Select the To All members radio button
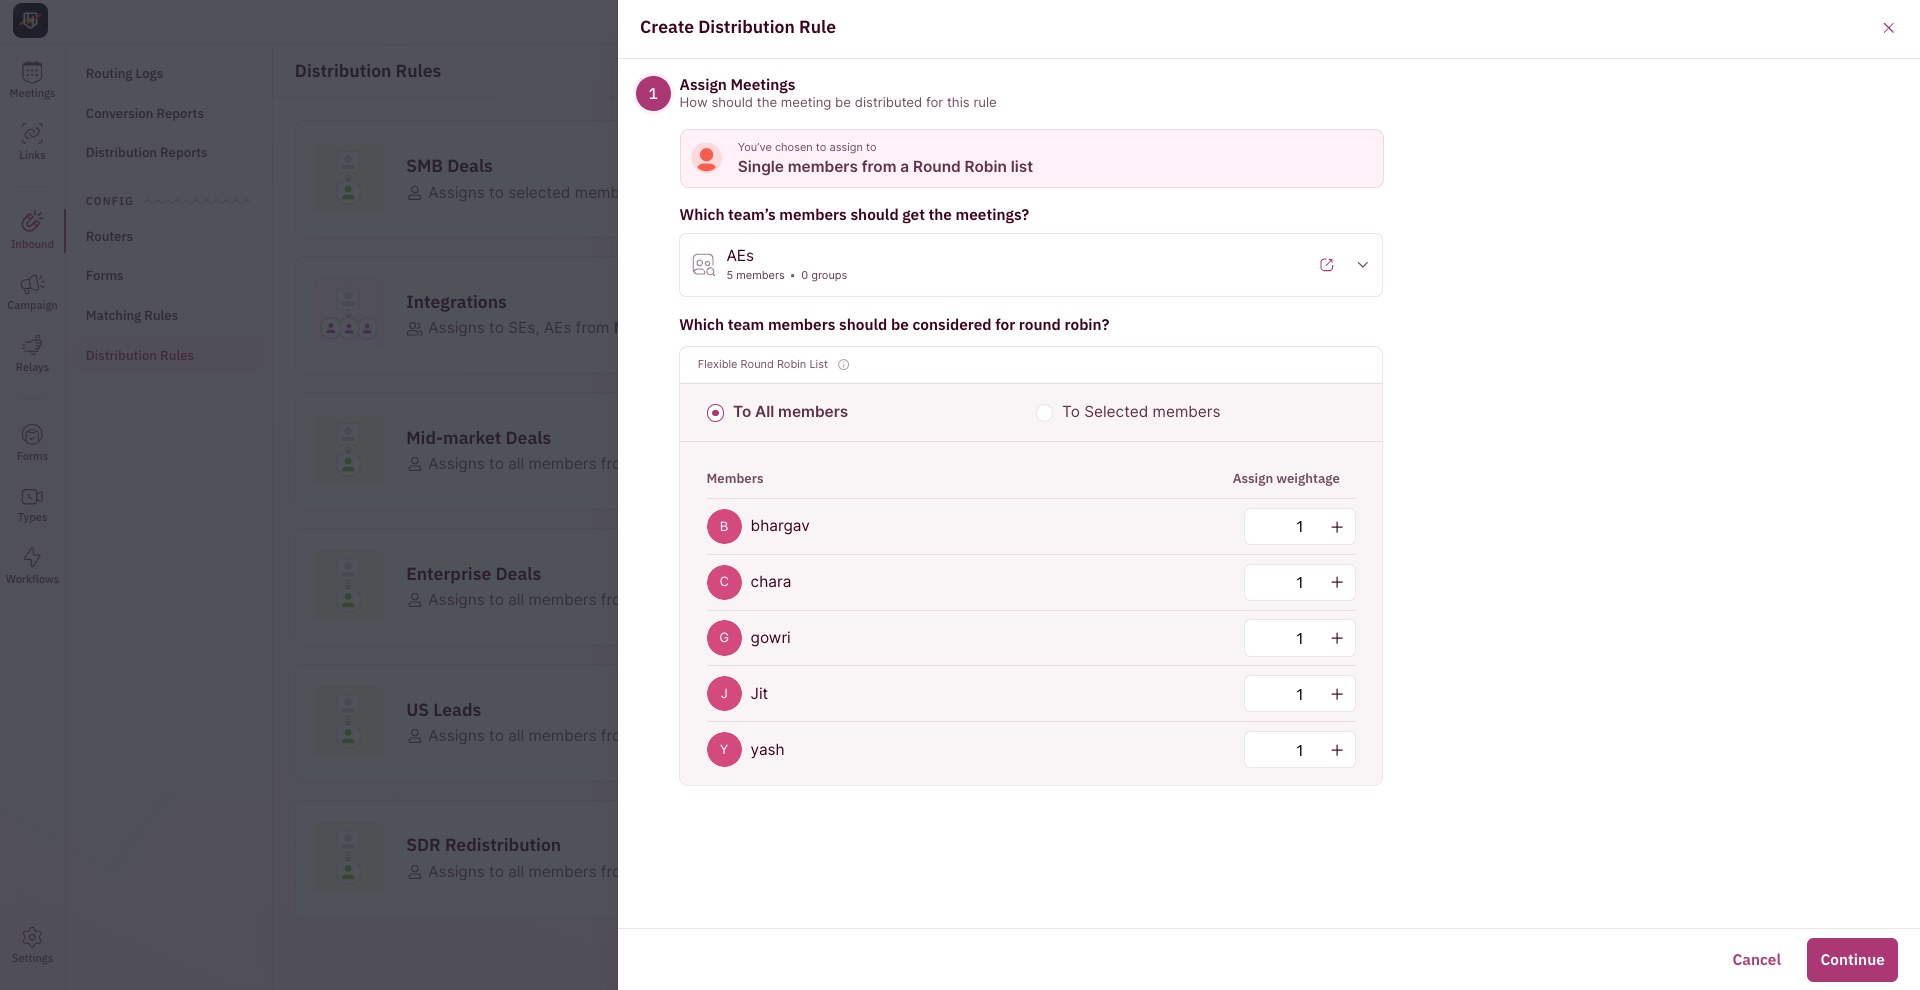Viewport: 1920px width, 990px height. coord(715,413)
